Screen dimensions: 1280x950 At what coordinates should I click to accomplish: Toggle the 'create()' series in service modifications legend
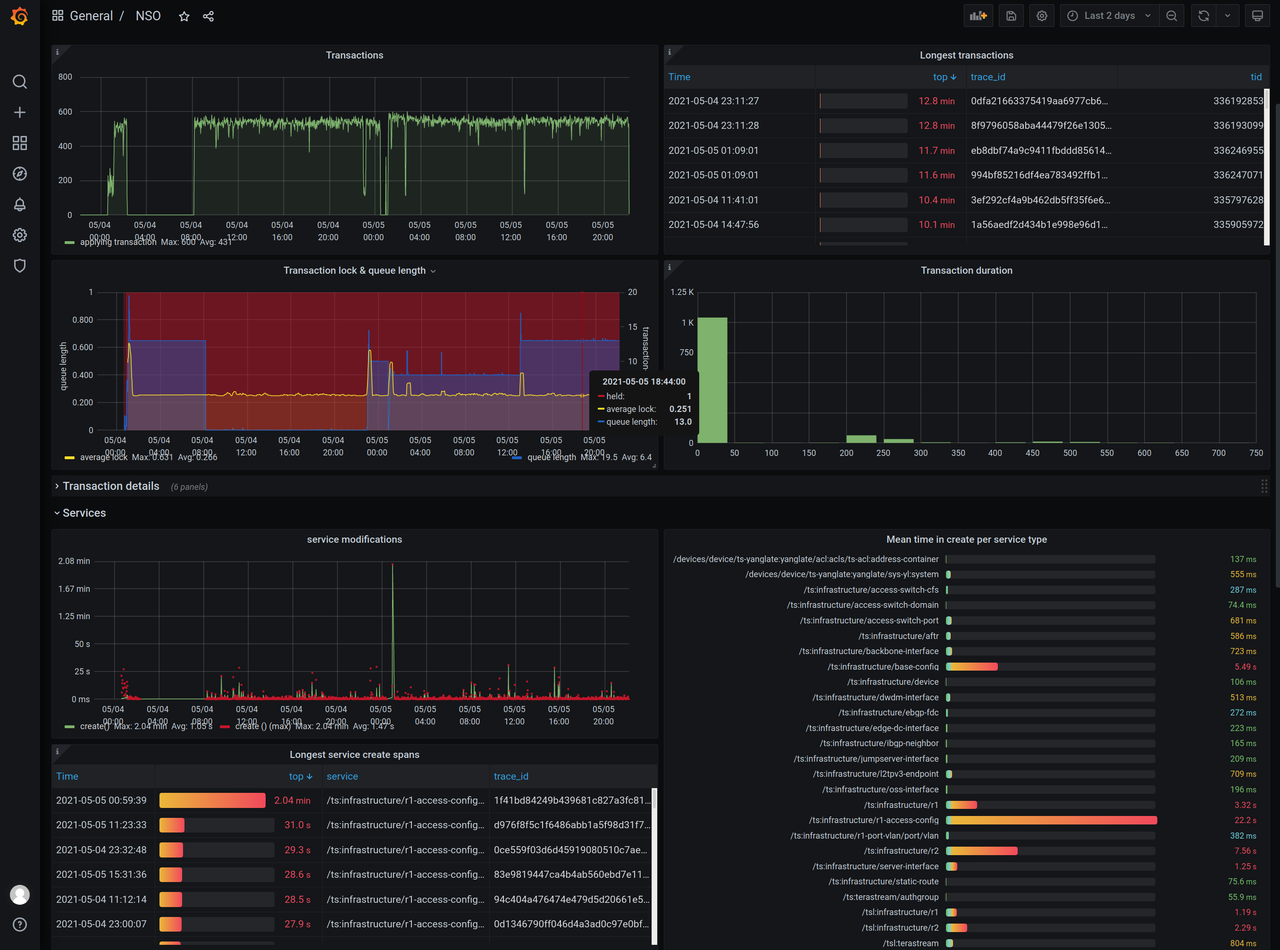point(95,726)
